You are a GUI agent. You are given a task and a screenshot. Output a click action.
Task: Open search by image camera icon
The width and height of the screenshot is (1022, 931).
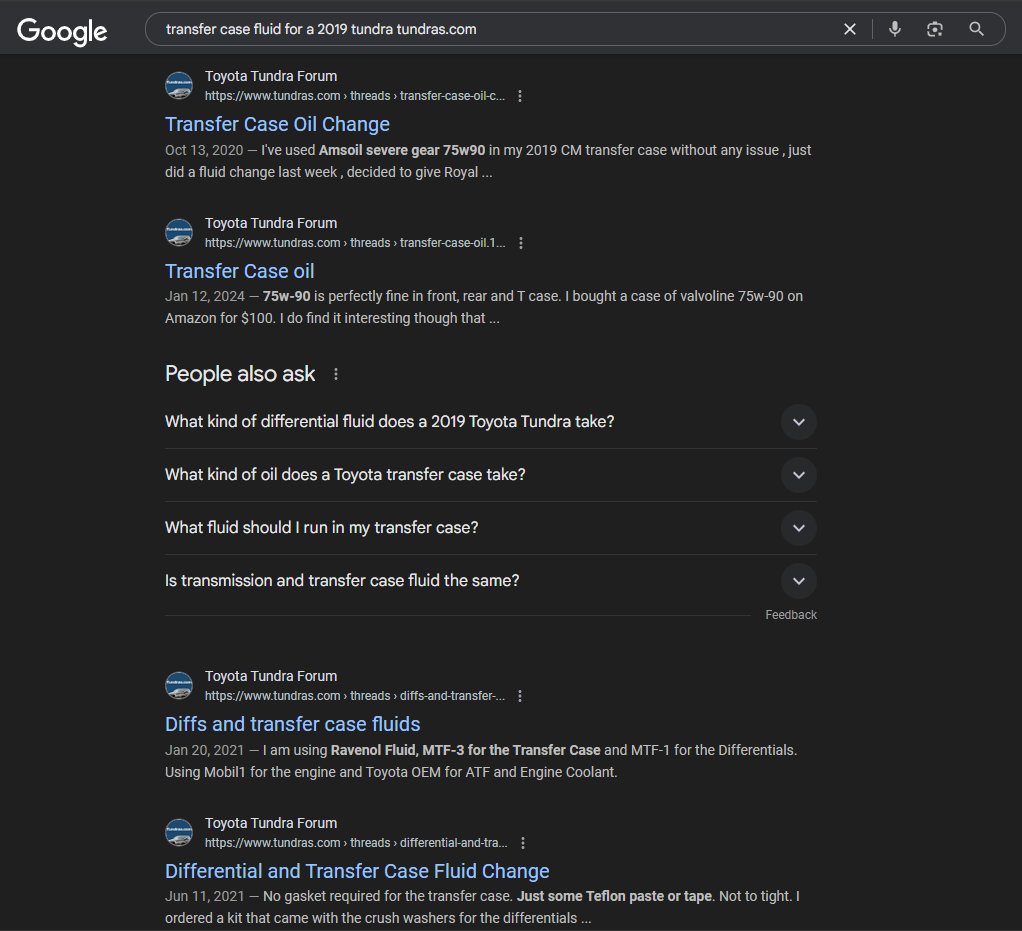pyautogui.click(x=935, y=29)
